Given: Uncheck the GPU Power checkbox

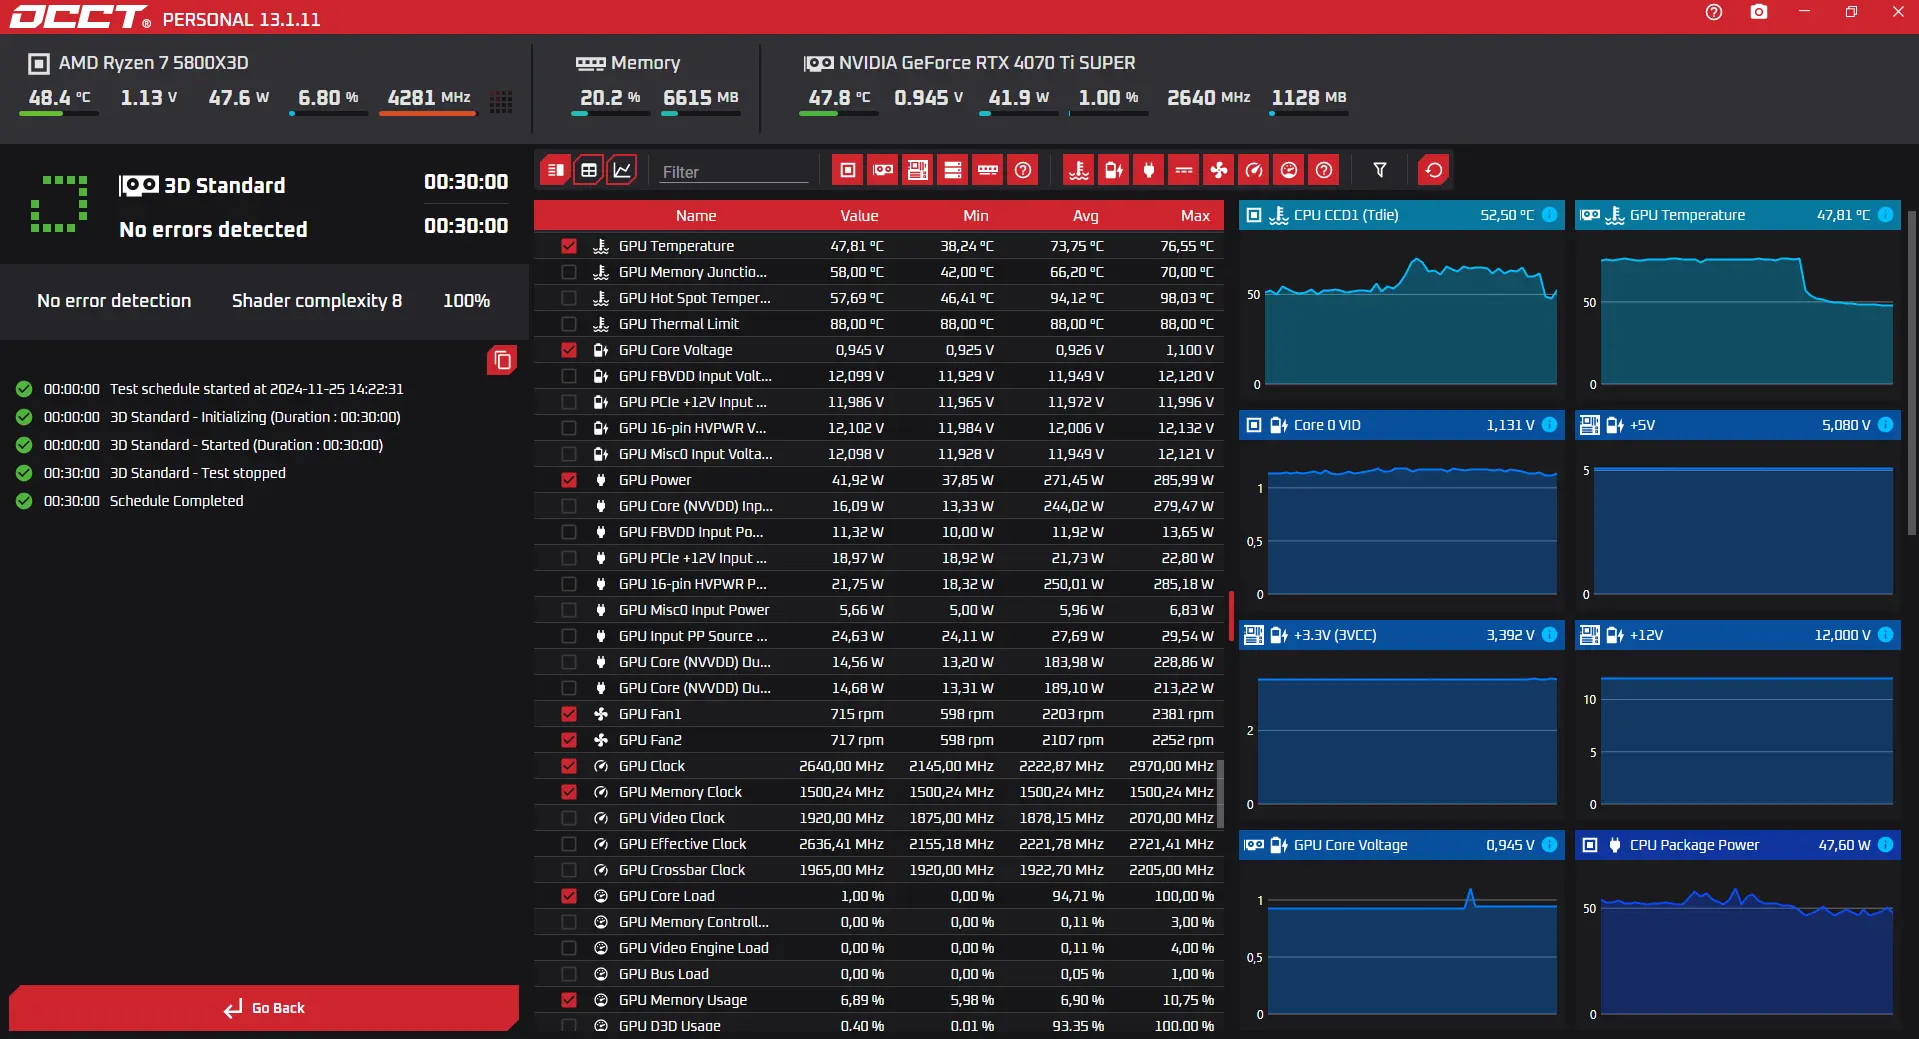Looking at the screenshot, I should (569, 480).
